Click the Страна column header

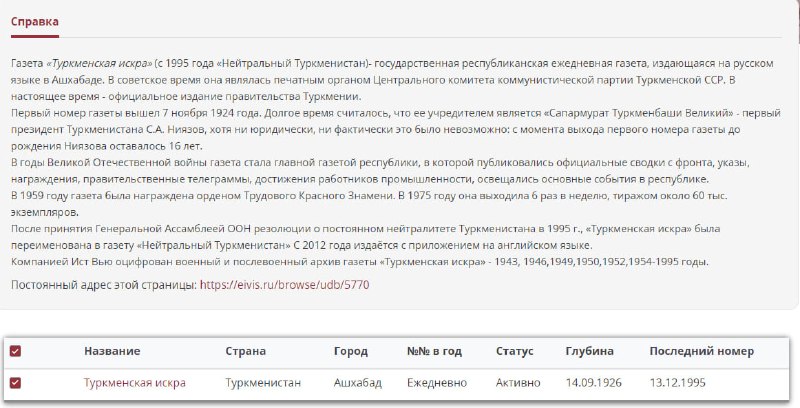click(x=245, y=351)
